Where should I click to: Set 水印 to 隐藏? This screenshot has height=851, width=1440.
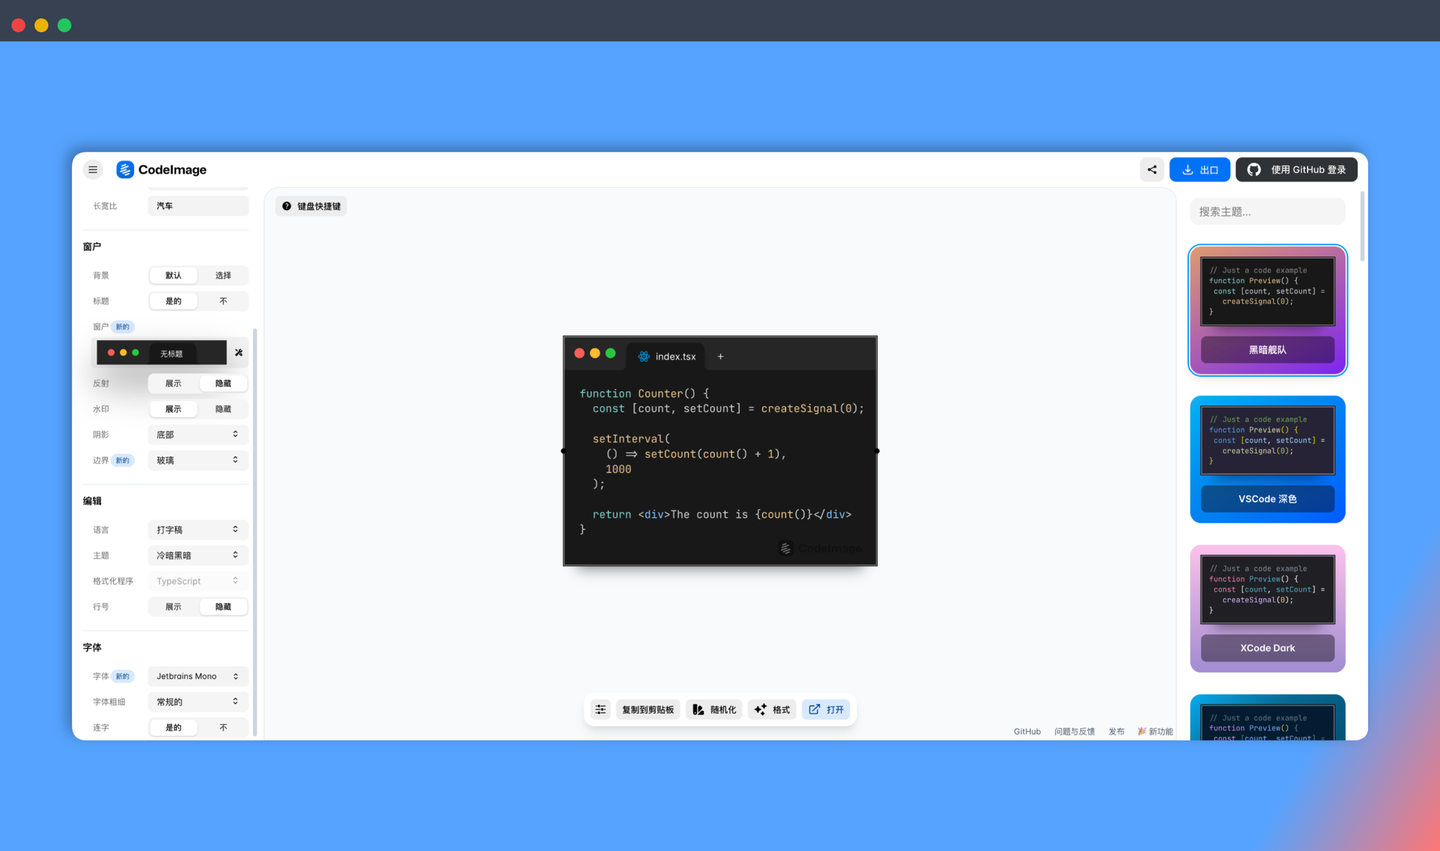pos(223,409)
